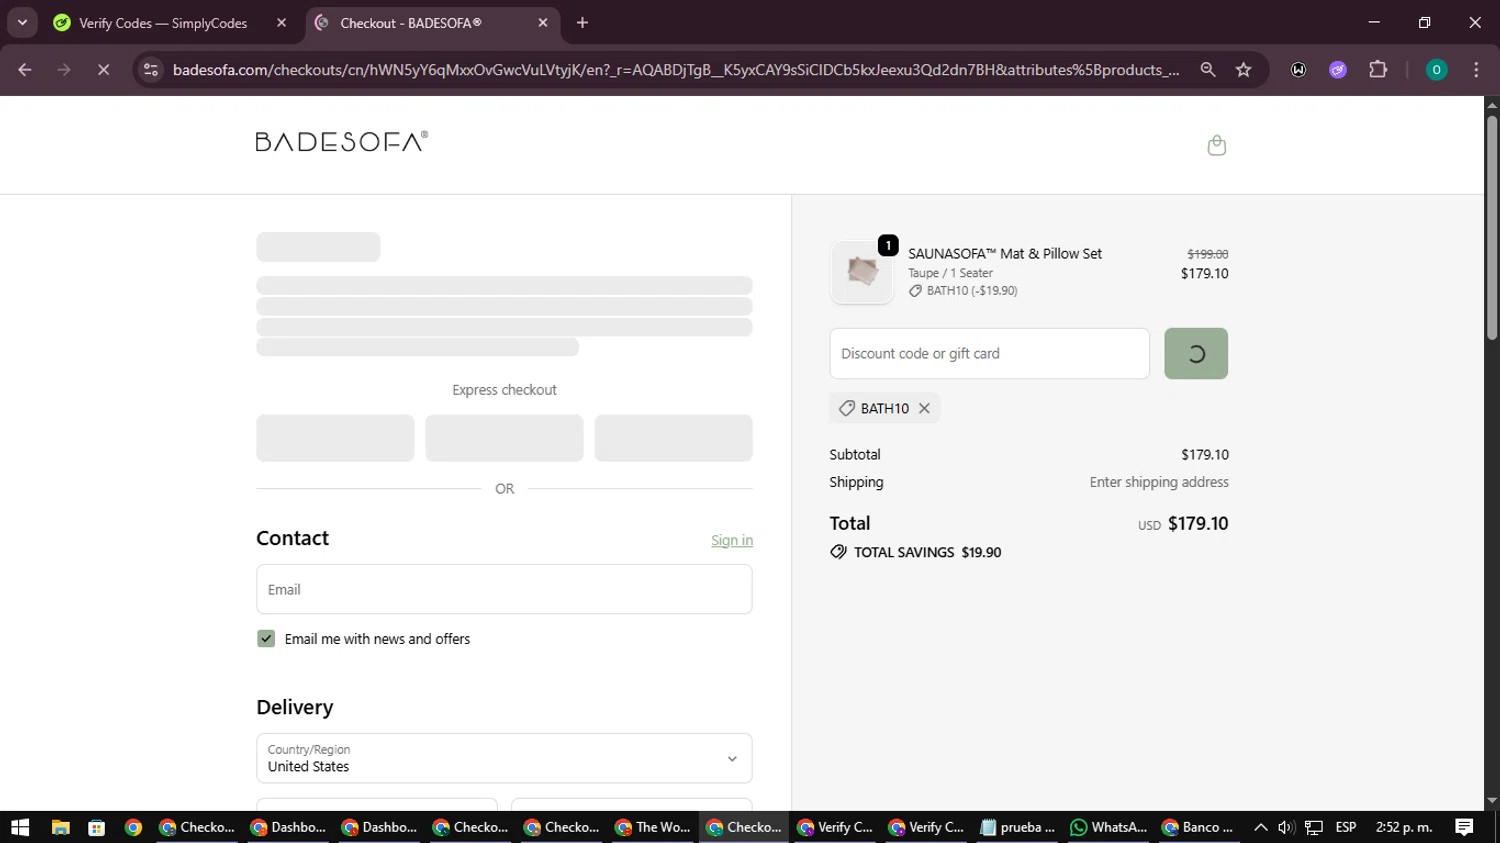The image size is (1500, 843).
Task: Open site information icon in address bar
Action: coord(151,70)
